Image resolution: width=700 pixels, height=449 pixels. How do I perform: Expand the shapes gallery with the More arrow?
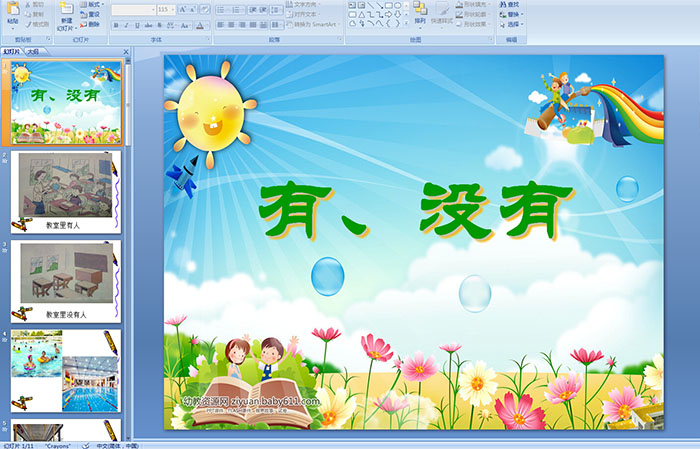[406, 23]
